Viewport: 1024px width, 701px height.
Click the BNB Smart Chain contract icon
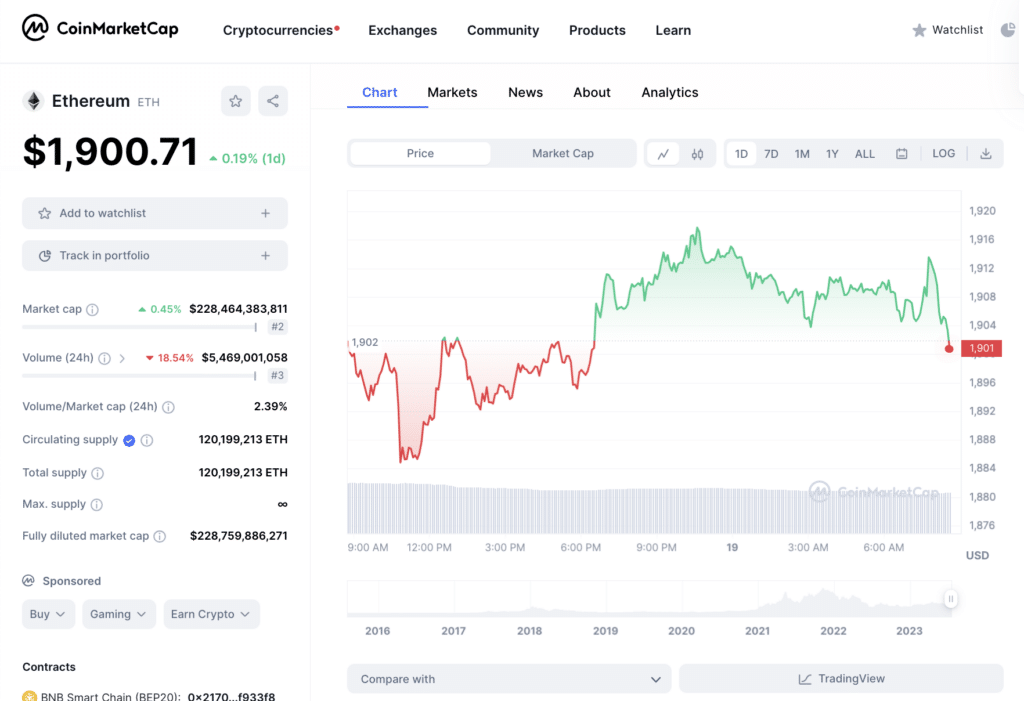pyautogui.click(x=29, y=696)
